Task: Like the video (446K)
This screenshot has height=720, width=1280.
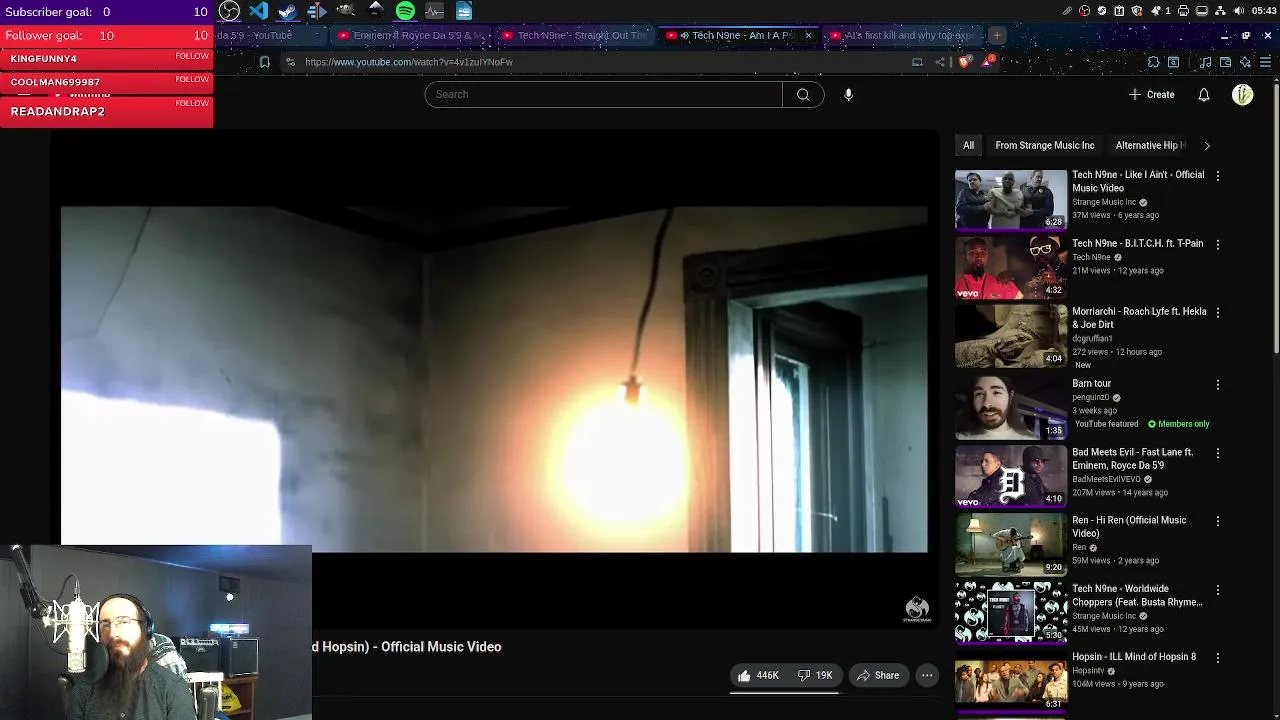Action: click(x=757, y=675)
